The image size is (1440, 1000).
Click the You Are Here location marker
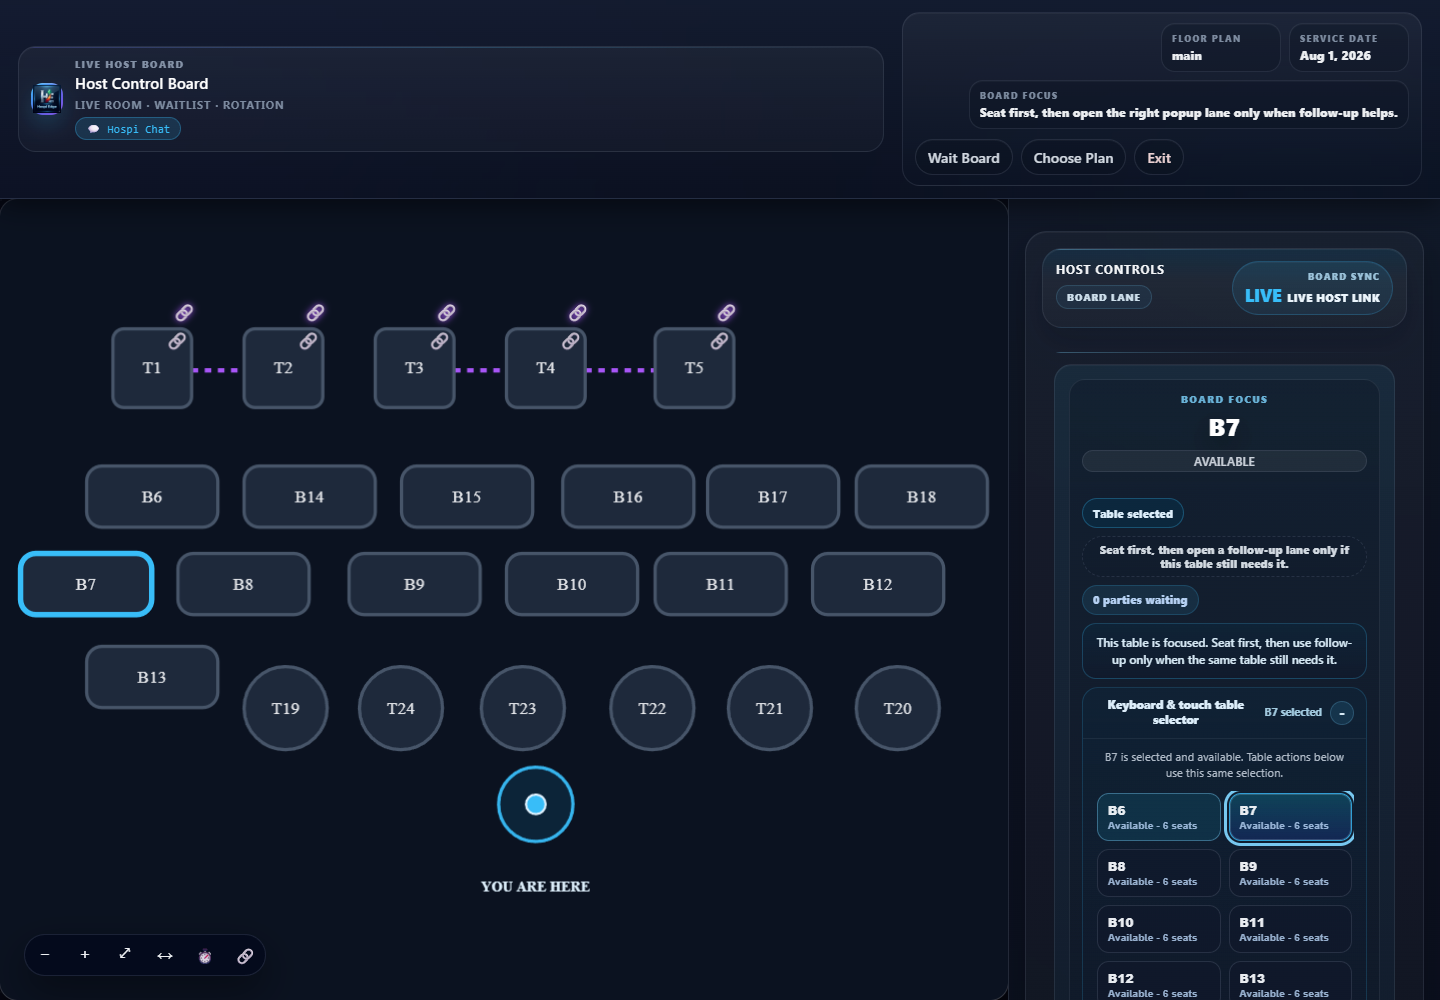[536, 804]
